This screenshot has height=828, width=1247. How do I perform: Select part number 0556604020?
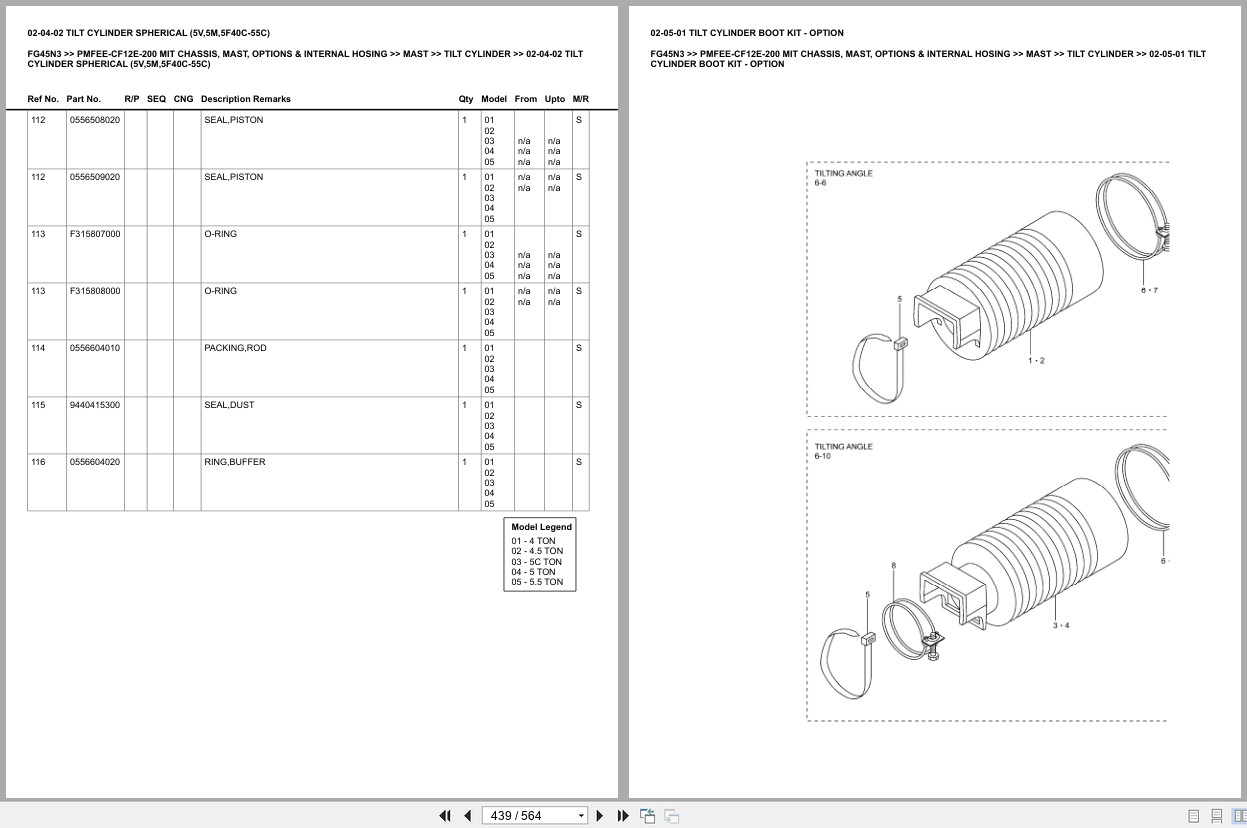(95, 462)
